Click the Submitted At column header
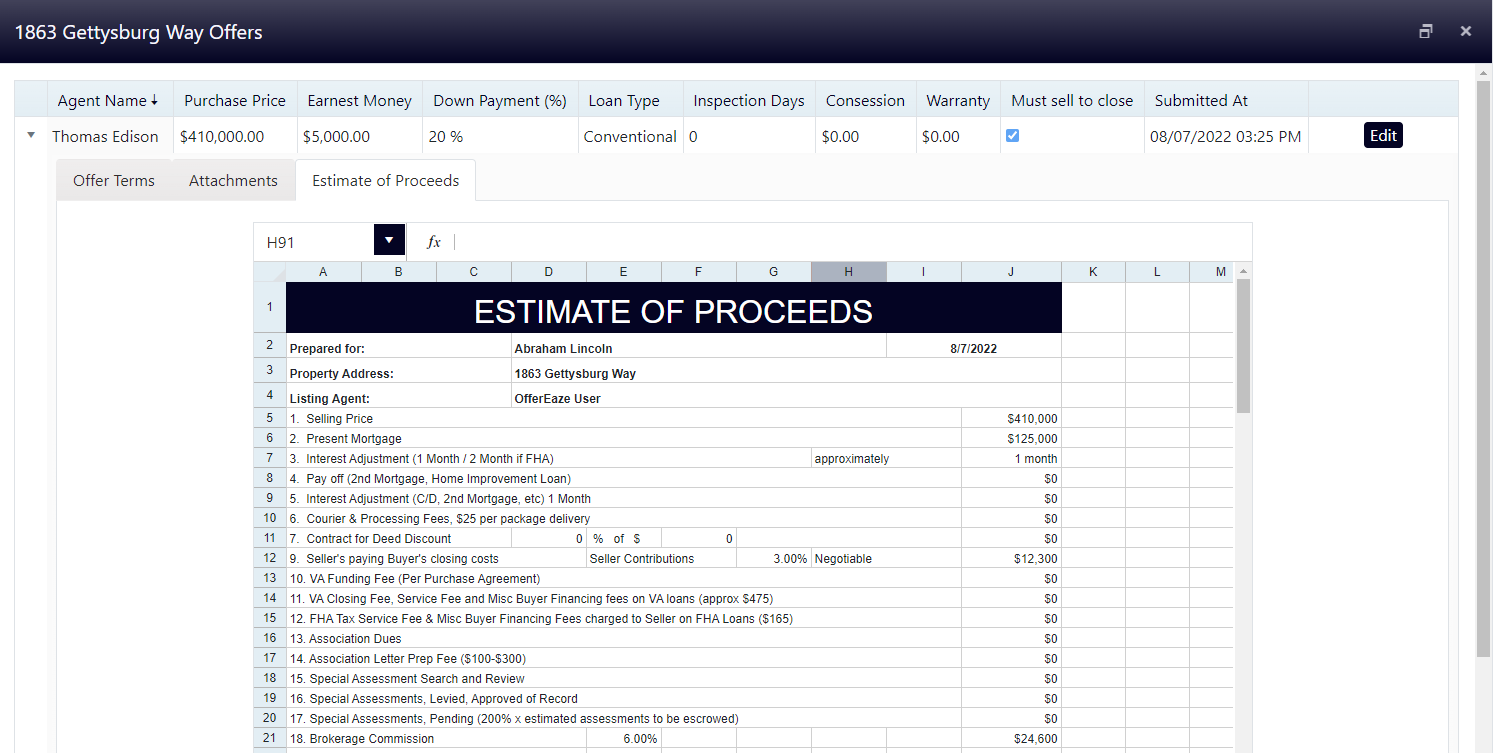Image resolution: width=1493 pixels, height=753 pixels. coord(1201,101)
